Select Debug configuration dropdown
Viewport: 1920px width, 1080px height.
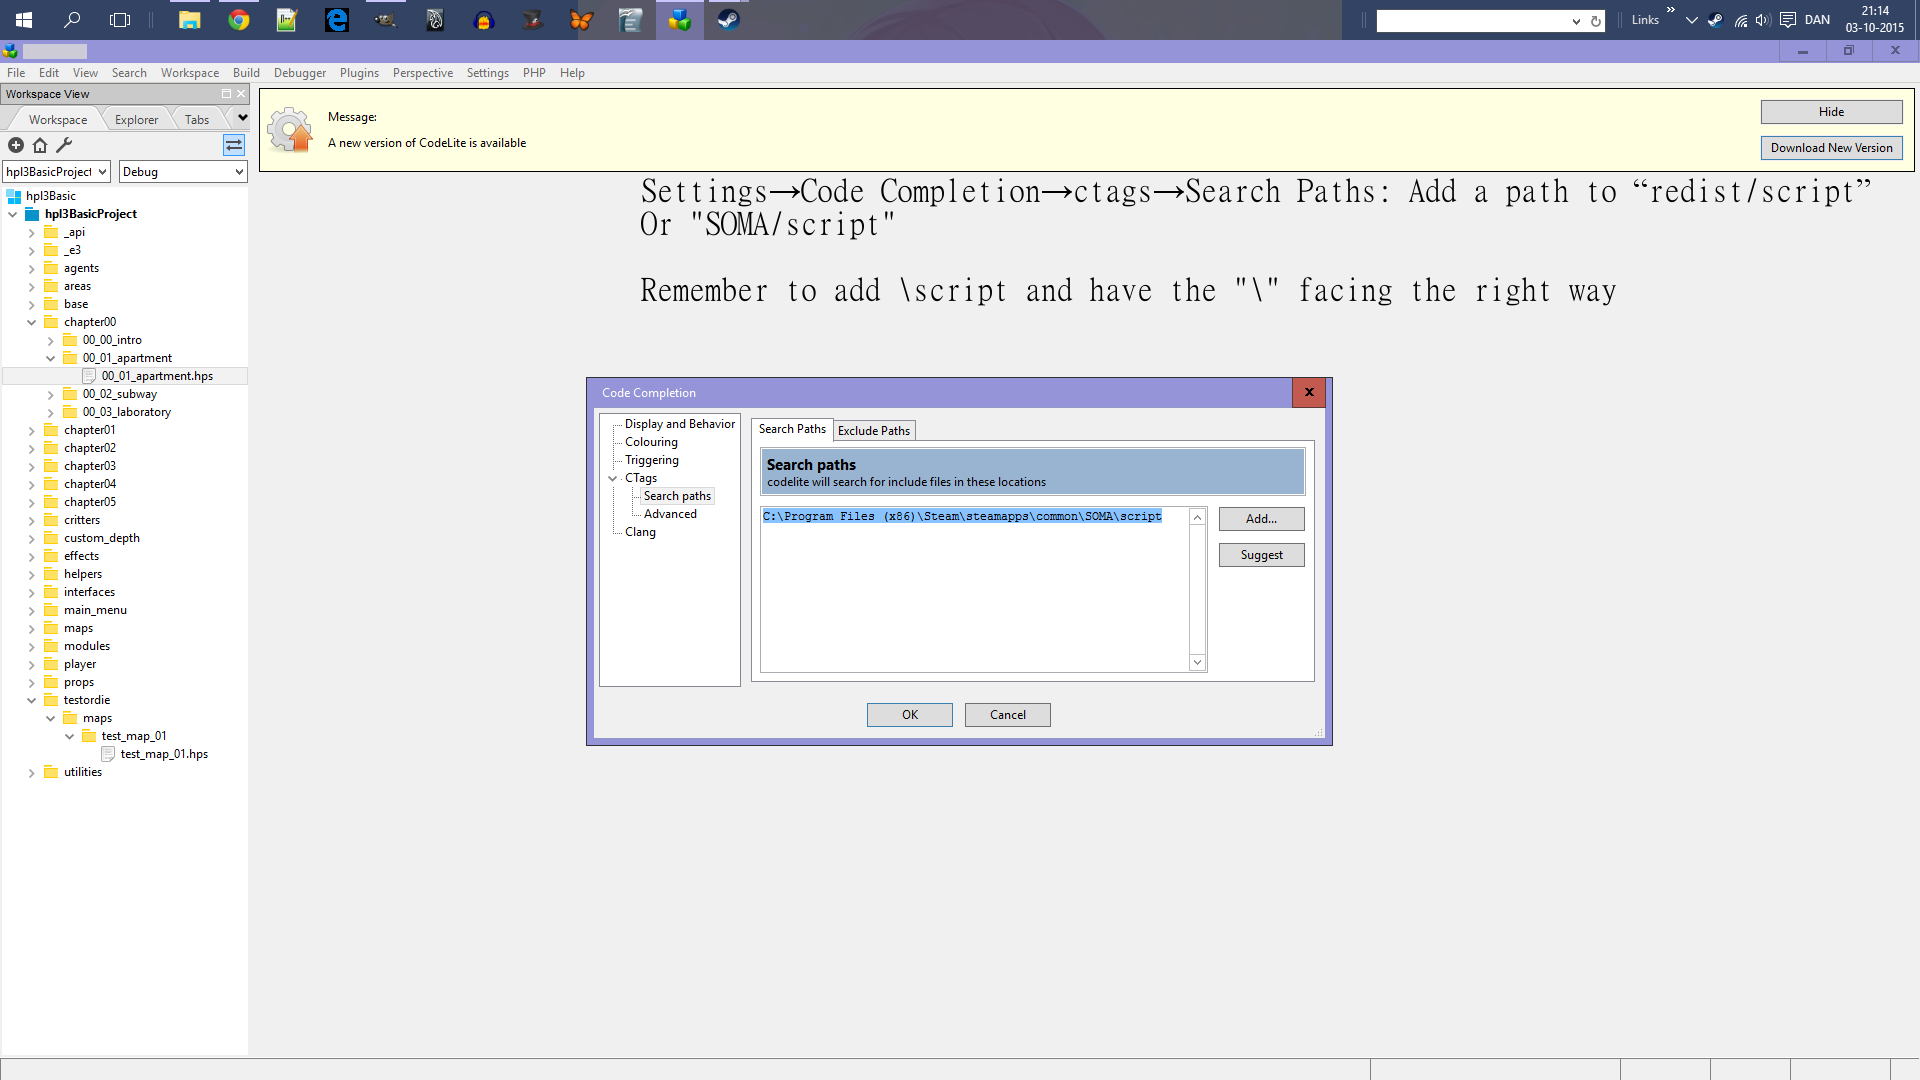click(x=179, y=171)
